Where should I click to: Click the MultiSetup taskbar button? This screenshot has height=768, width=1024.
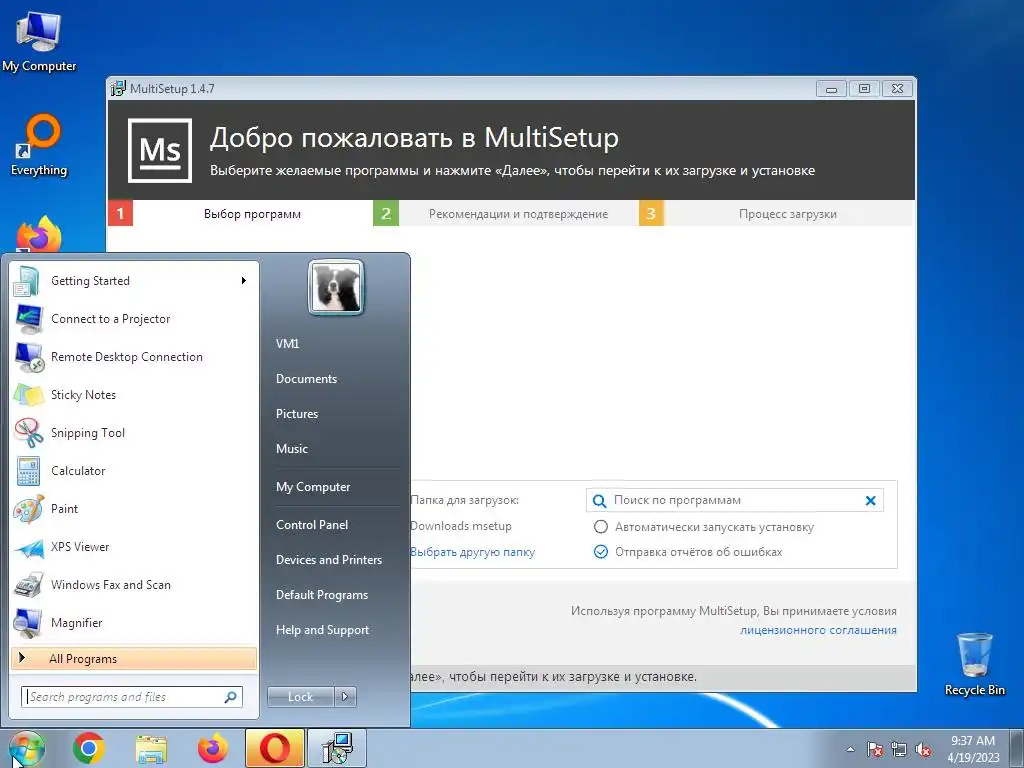(x=337, y=748)
